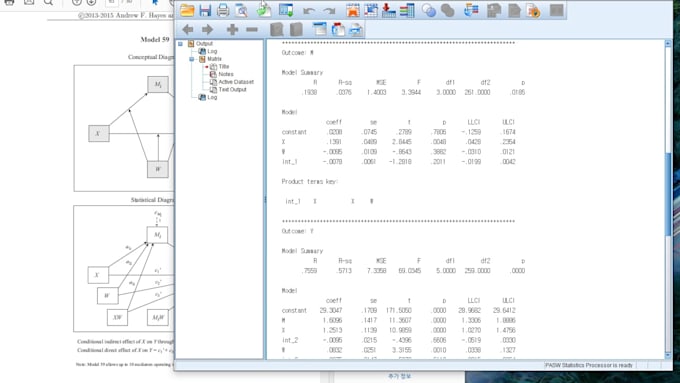Save the output with the floppy disk icon
Screen dimensions: 680x383
pos(205,10)
